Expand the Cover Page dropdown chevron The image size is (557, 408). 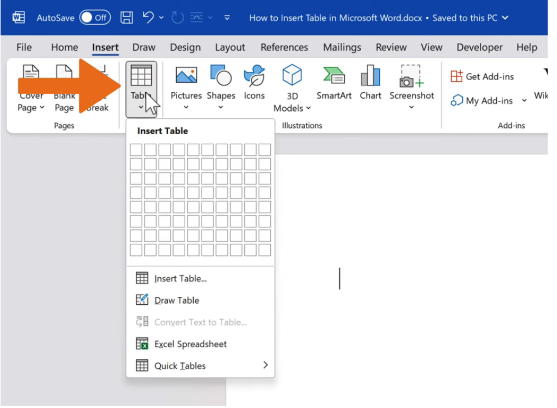click(x=42, y=108)
